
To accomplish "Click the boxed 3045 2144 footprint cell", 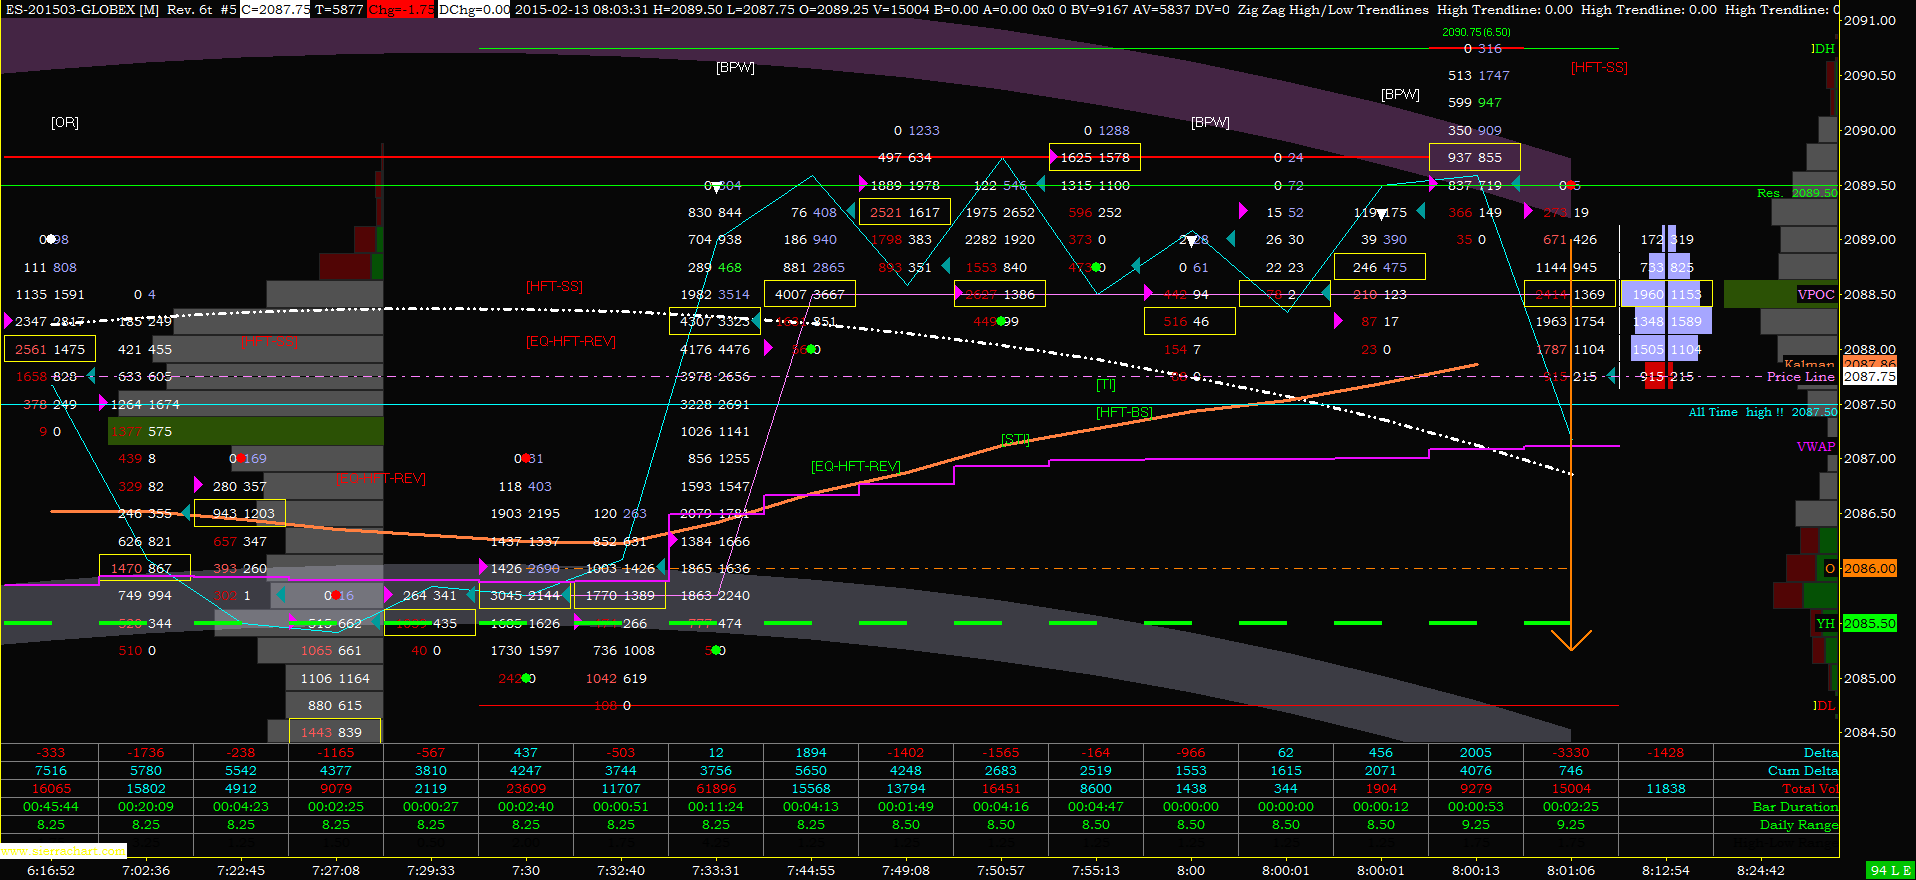I will (525, 595).
